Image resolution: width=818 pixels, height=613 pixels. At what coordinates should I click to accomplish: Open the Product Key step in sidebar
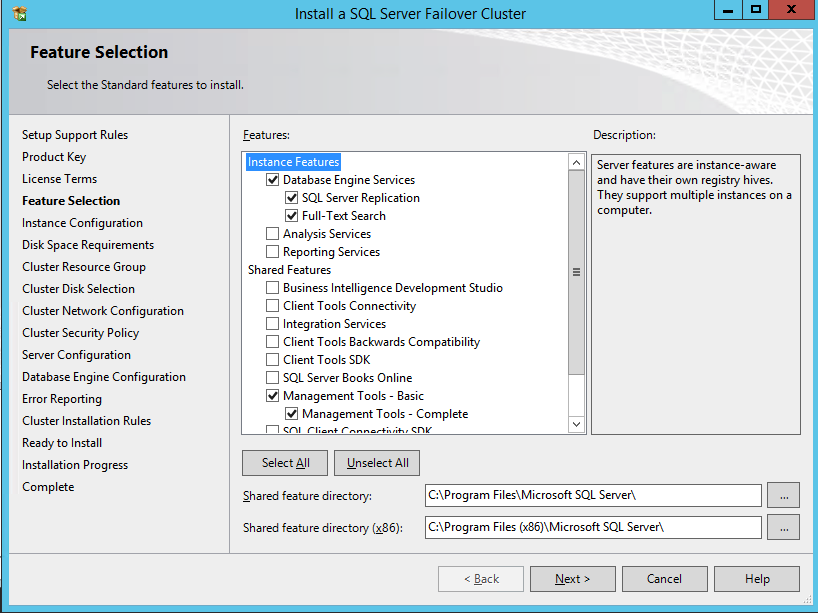[54, 157]
